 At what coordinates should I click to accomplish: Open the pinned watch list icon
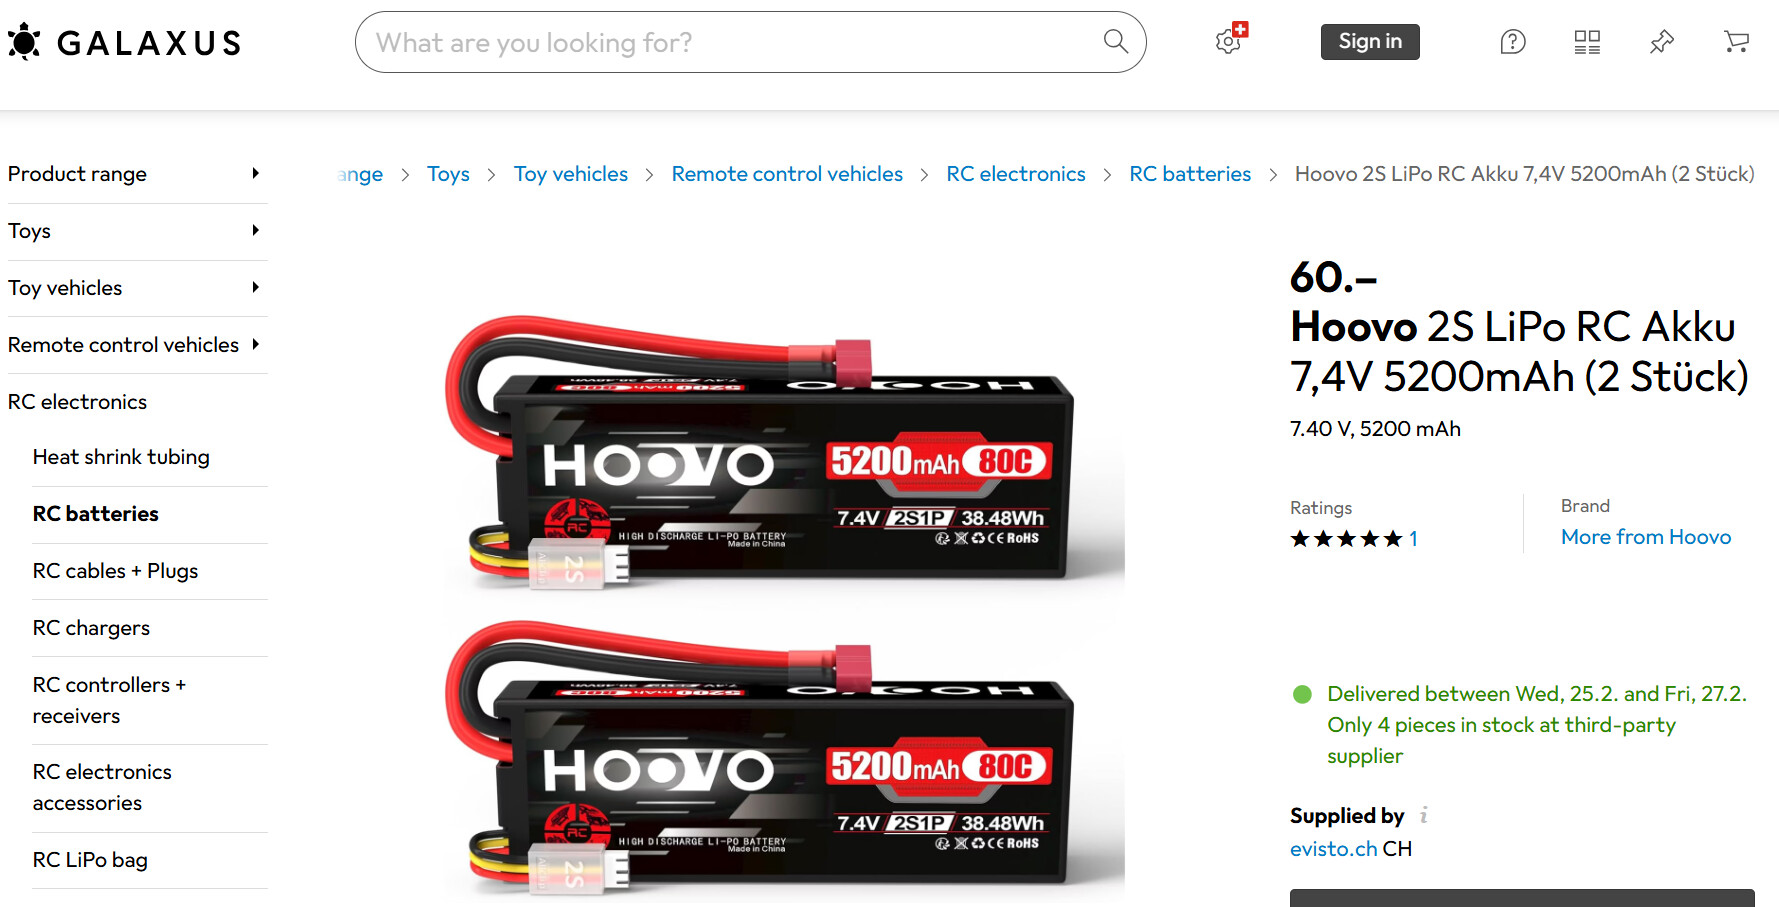[x=1661, y=42]
